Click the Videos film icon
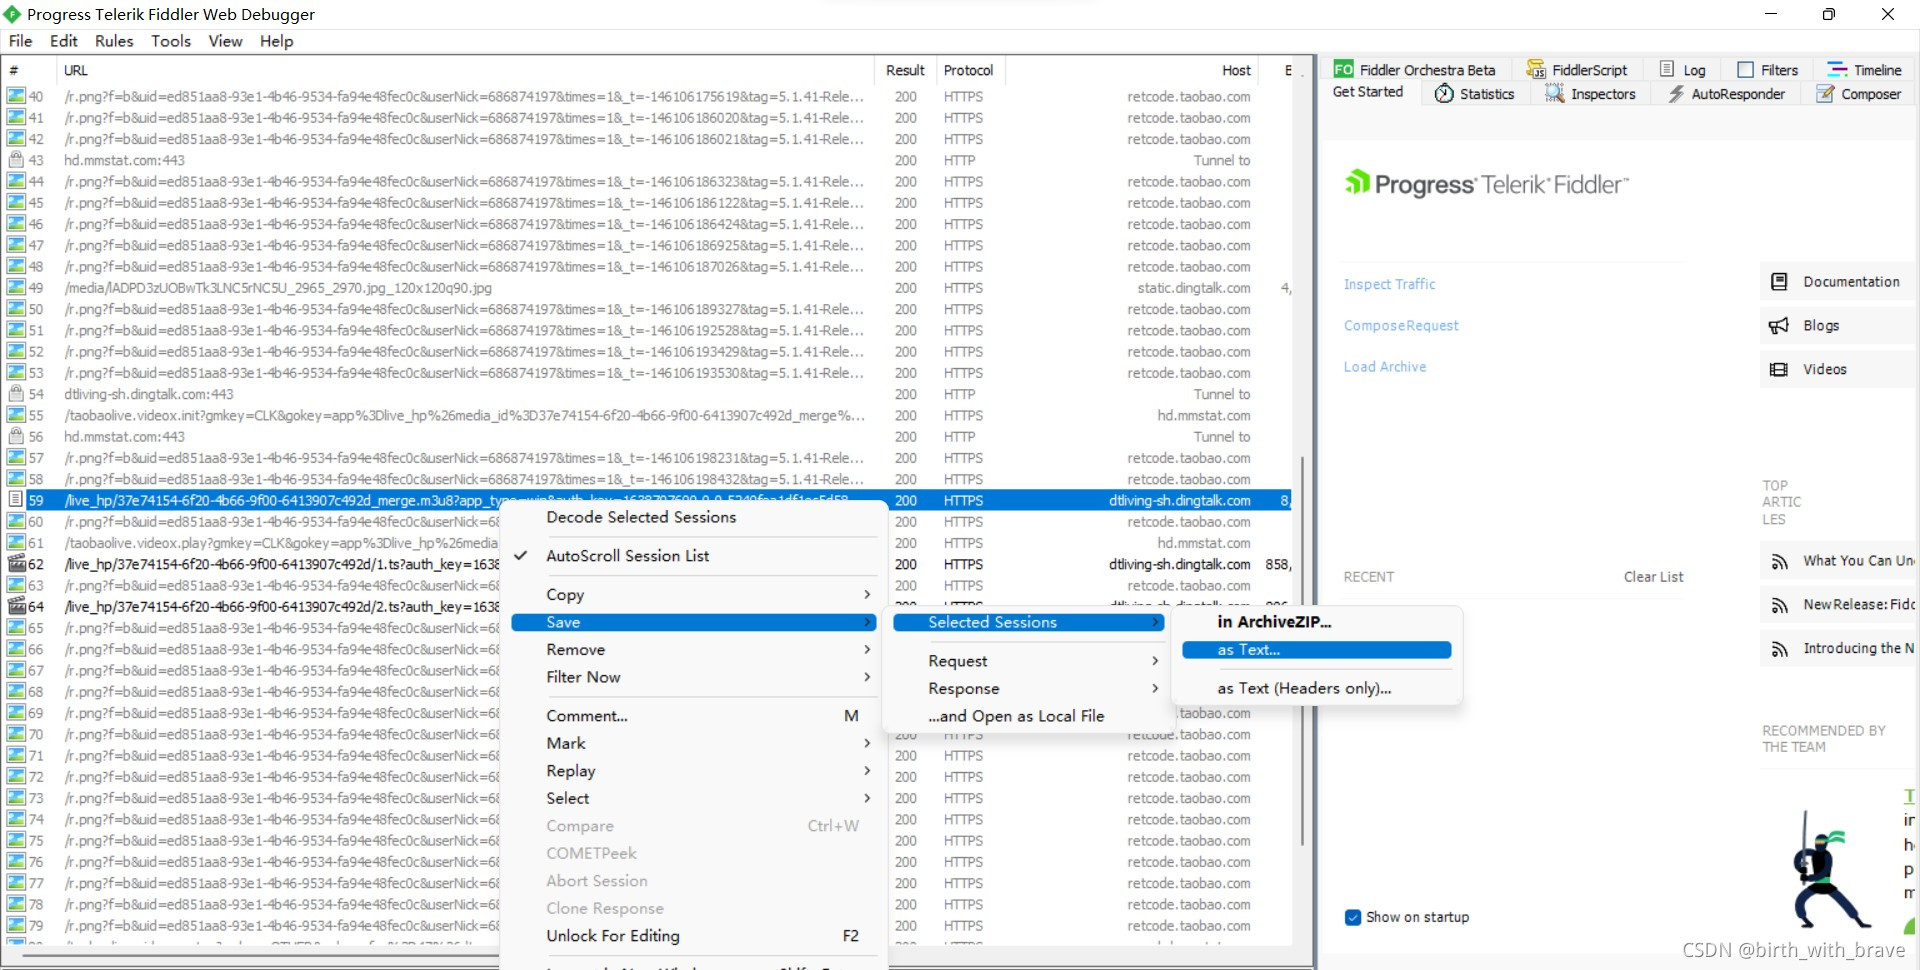 coord(1779,370)
